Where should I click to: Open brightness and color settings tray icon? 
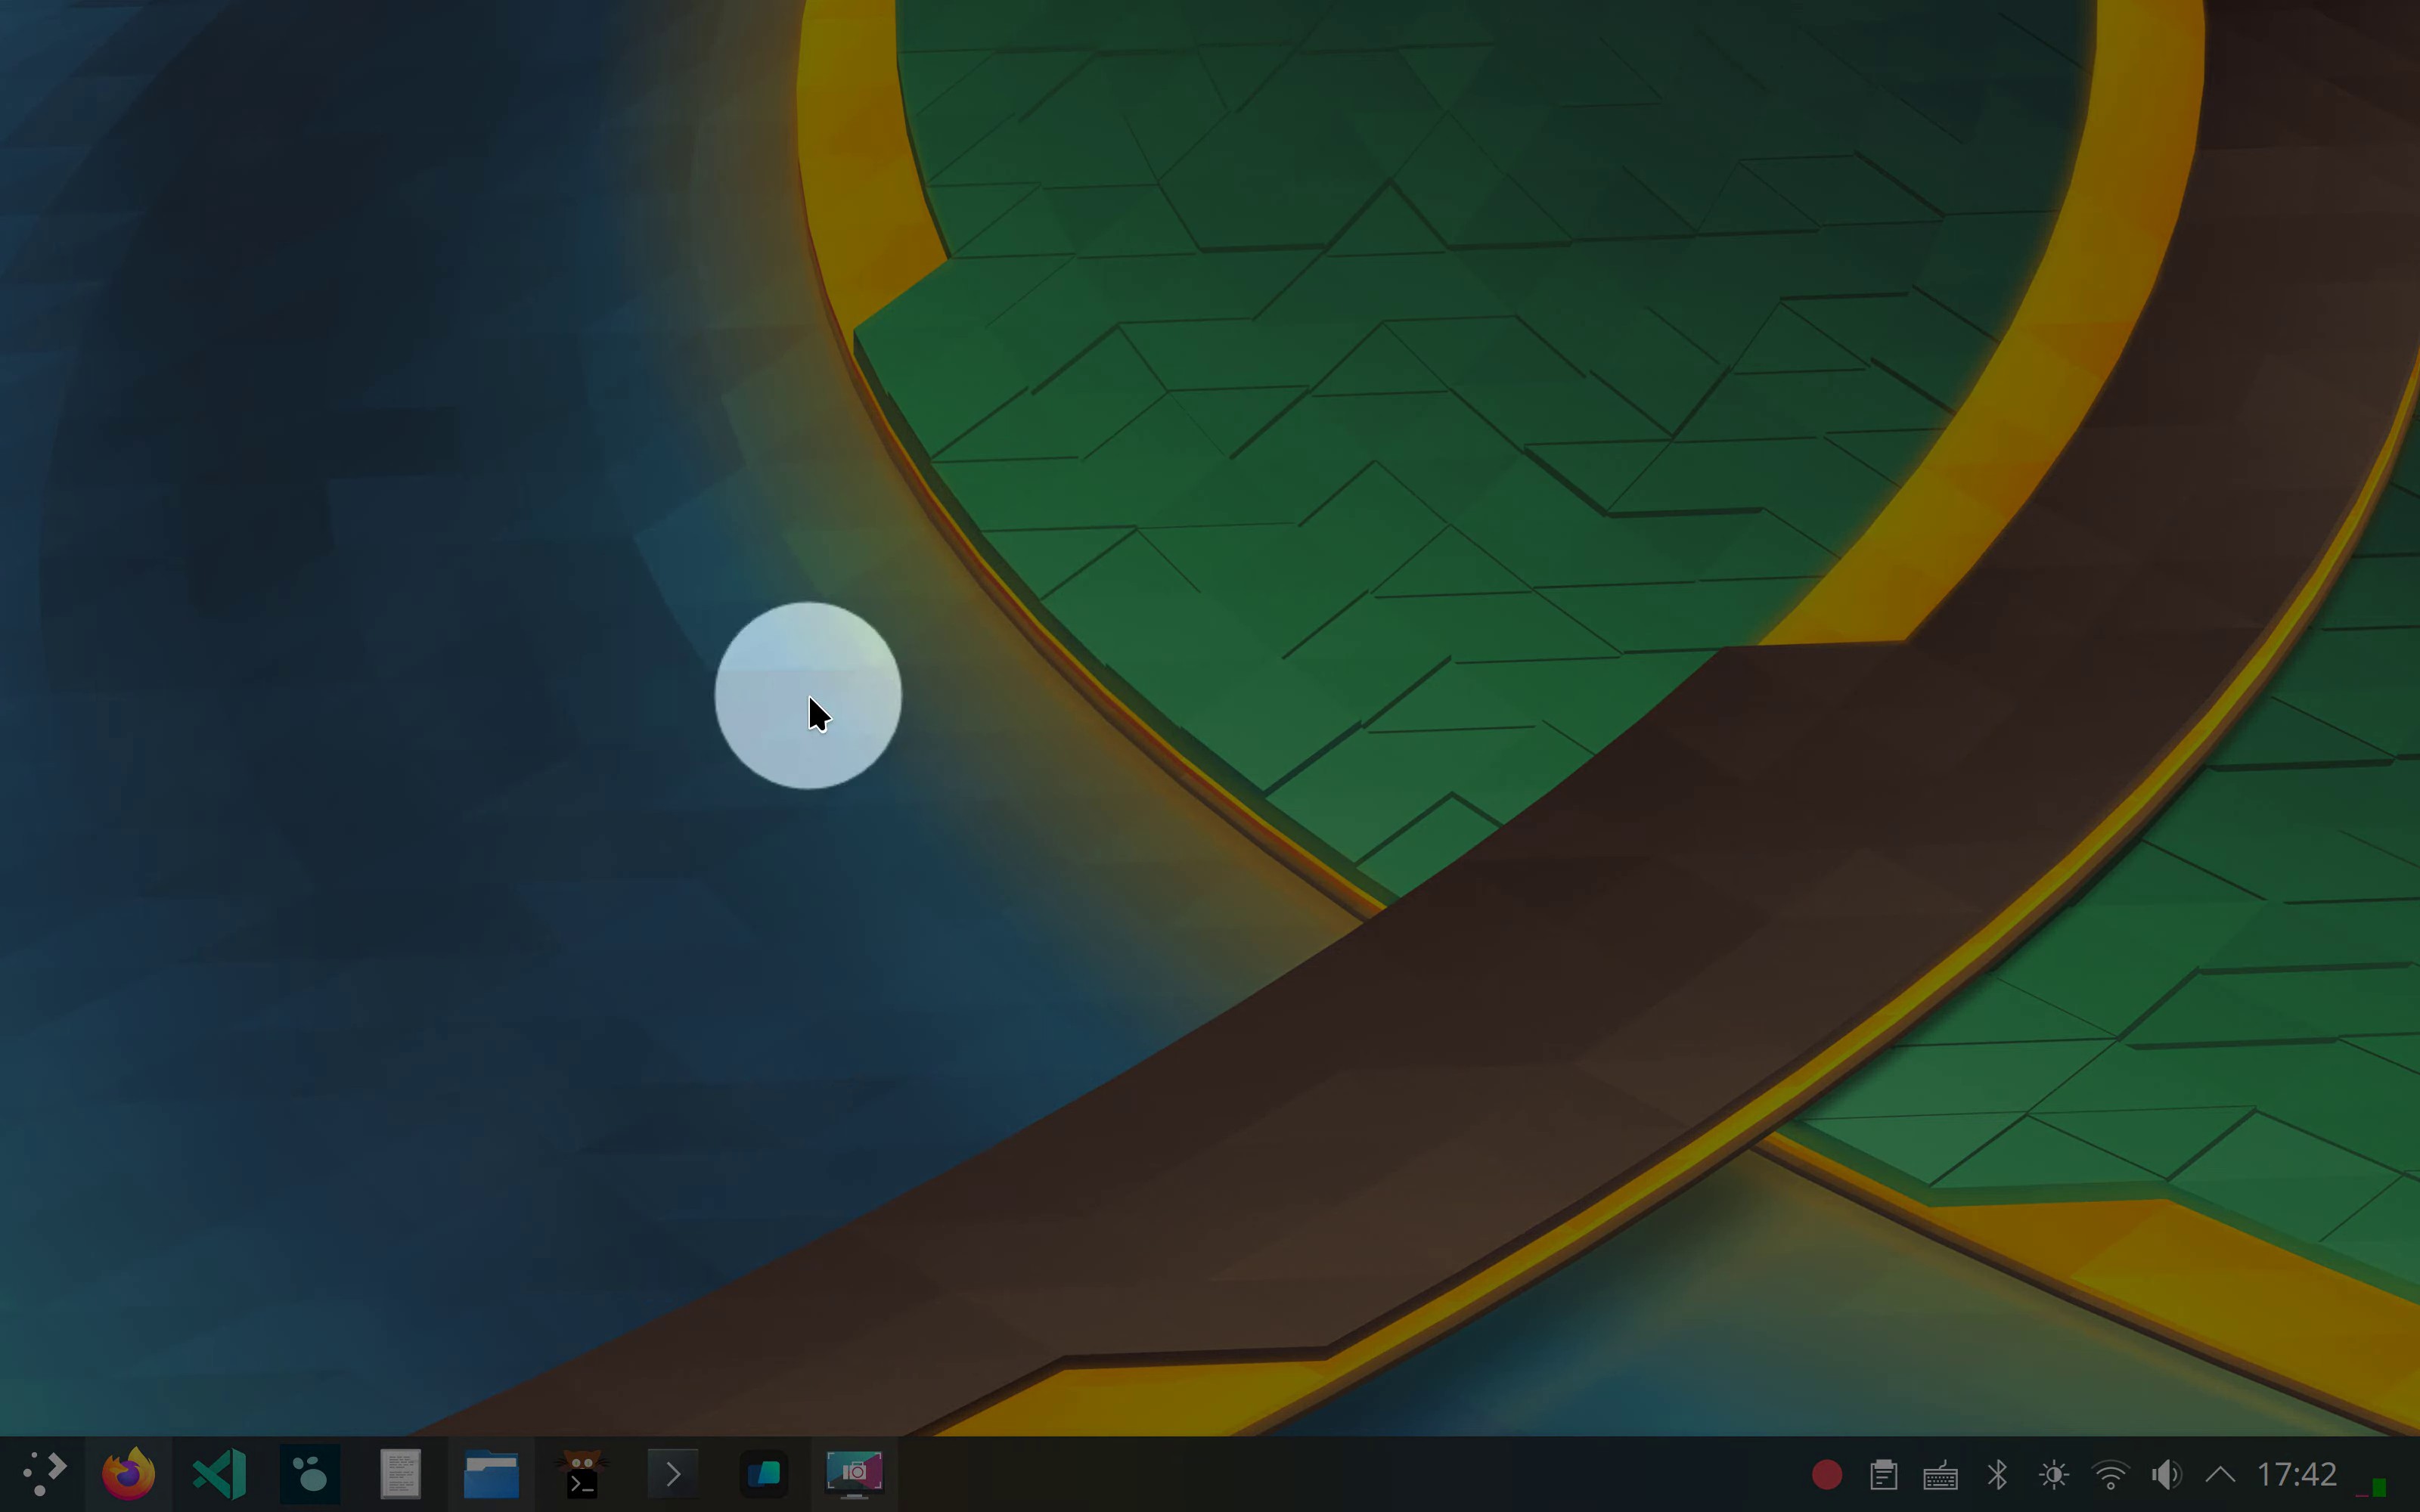[2054, 1475]
